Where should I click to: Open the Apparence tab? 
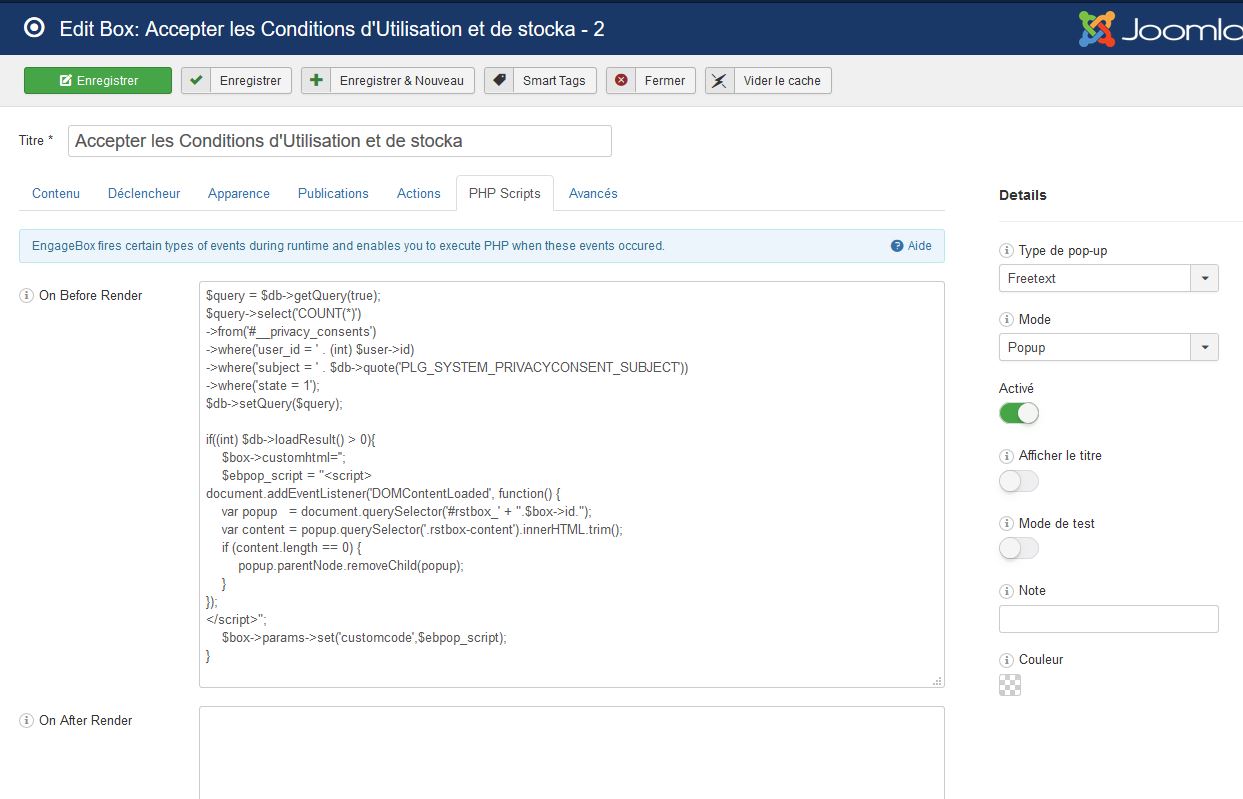click(x=239, y=193)
